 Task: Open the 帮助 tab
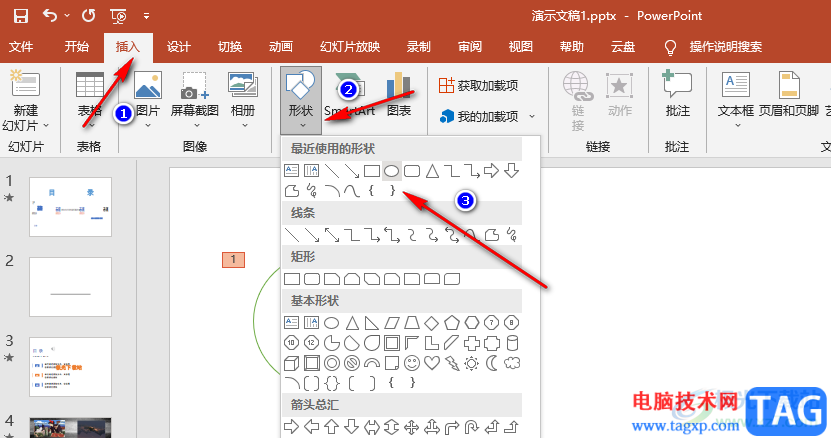(x=571, y=47)
